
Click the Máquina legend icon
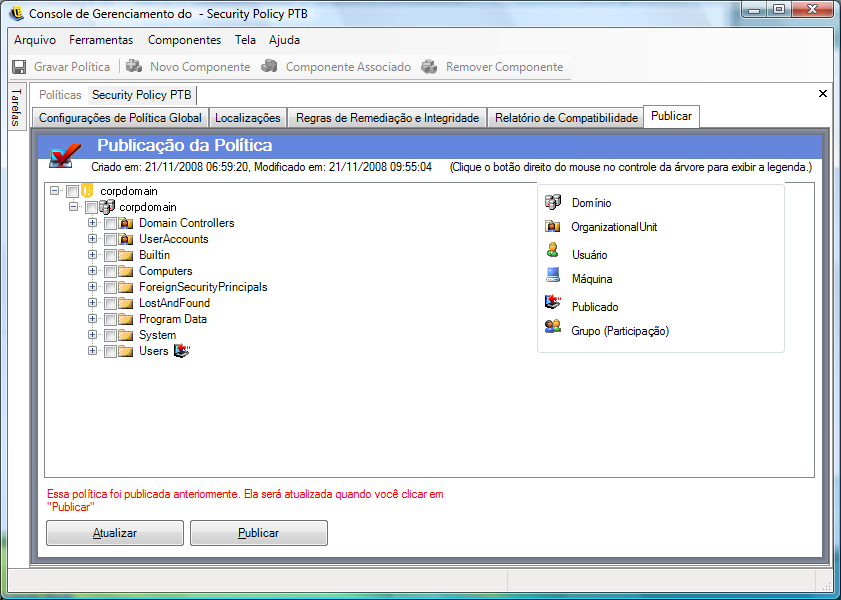coord(553,275)
